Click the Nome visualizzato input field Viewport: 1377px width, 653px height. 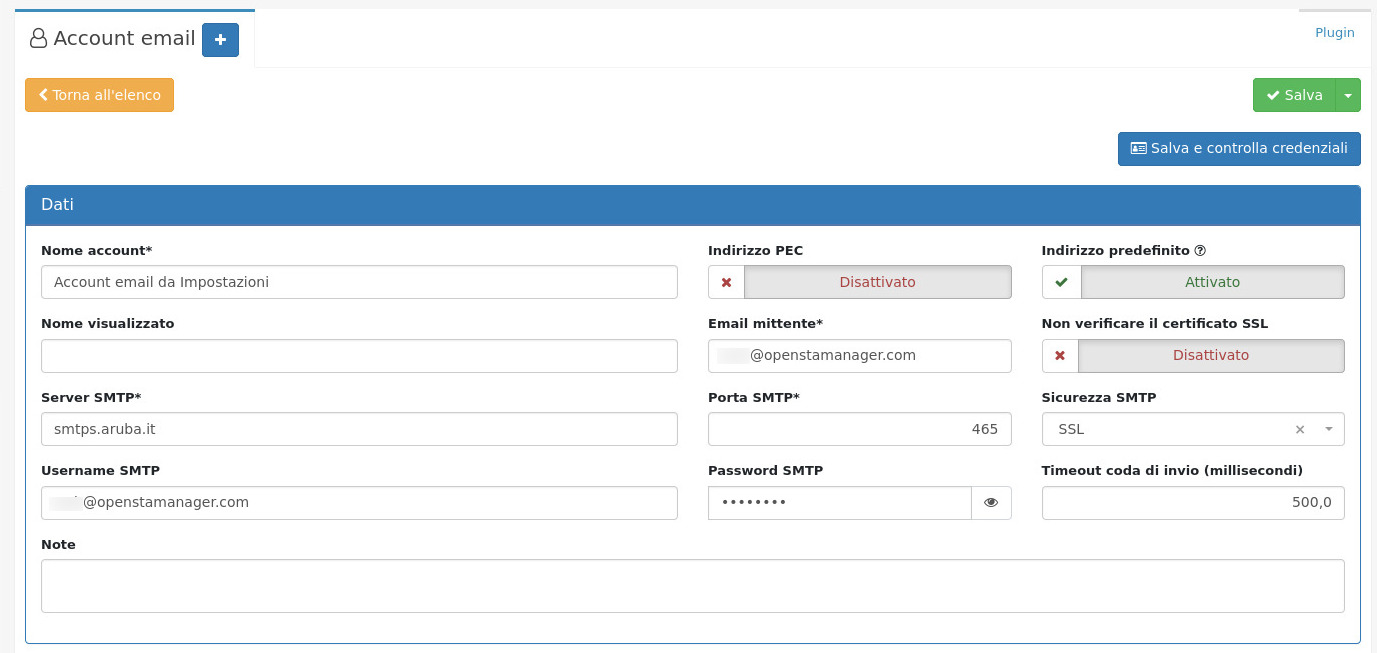click(359, 356)
